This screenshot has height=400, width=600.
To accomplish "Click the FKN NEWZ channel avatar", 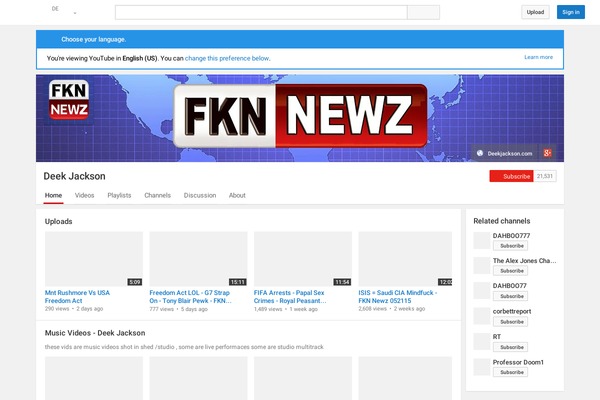I will [69, 100].
